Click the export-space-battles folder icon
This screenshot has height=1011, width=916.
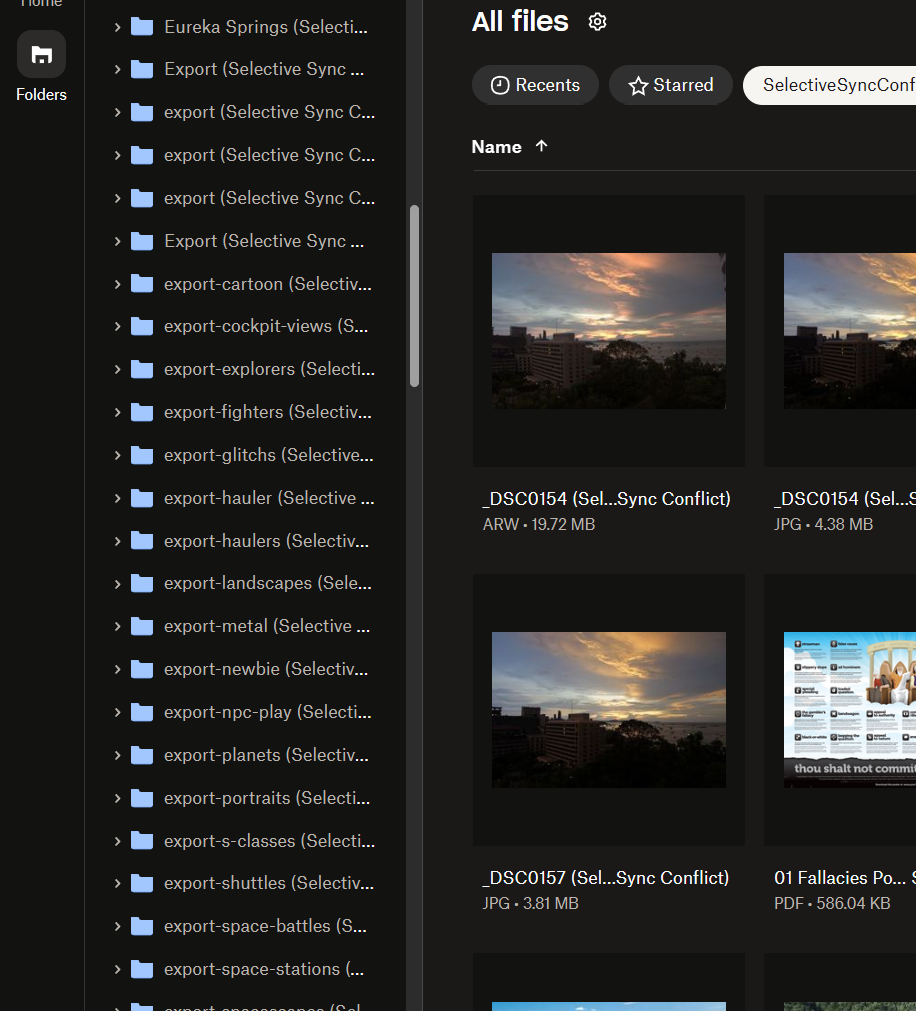click(x=142, y=926)
